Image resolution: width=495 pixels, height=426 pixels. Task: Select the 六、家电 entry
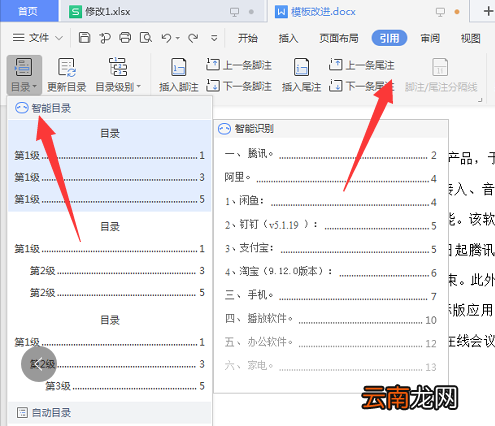coord(330,366)
